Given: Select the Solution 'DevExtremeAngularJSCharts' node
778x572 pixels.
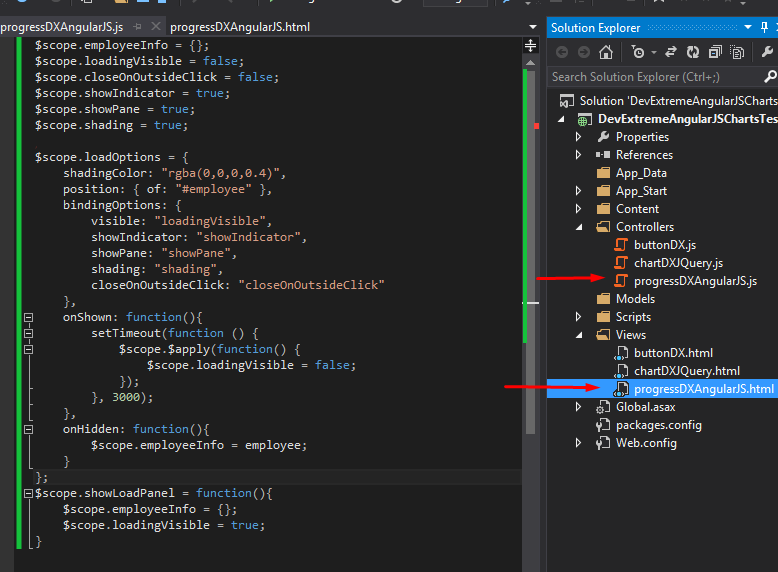Looking at the screenshot, I should pos(668,101).
